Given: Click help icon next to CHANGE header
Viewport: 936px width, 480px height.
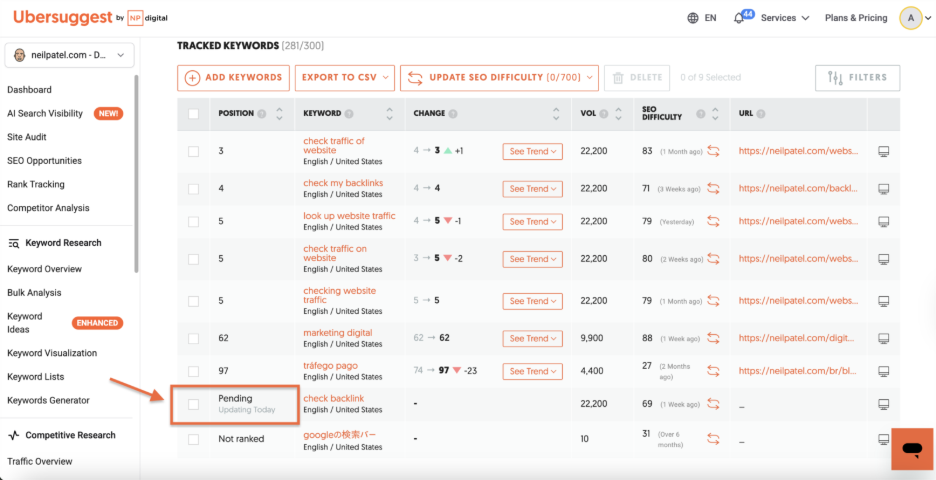Looking at the screenshot, I should point(452,113).
